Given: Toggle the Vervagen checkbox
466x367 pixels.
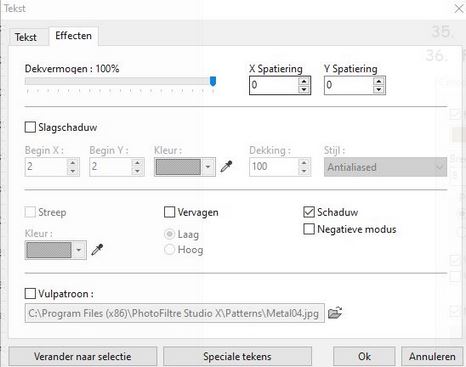Looking at the screenshot, I should (170, 212).
